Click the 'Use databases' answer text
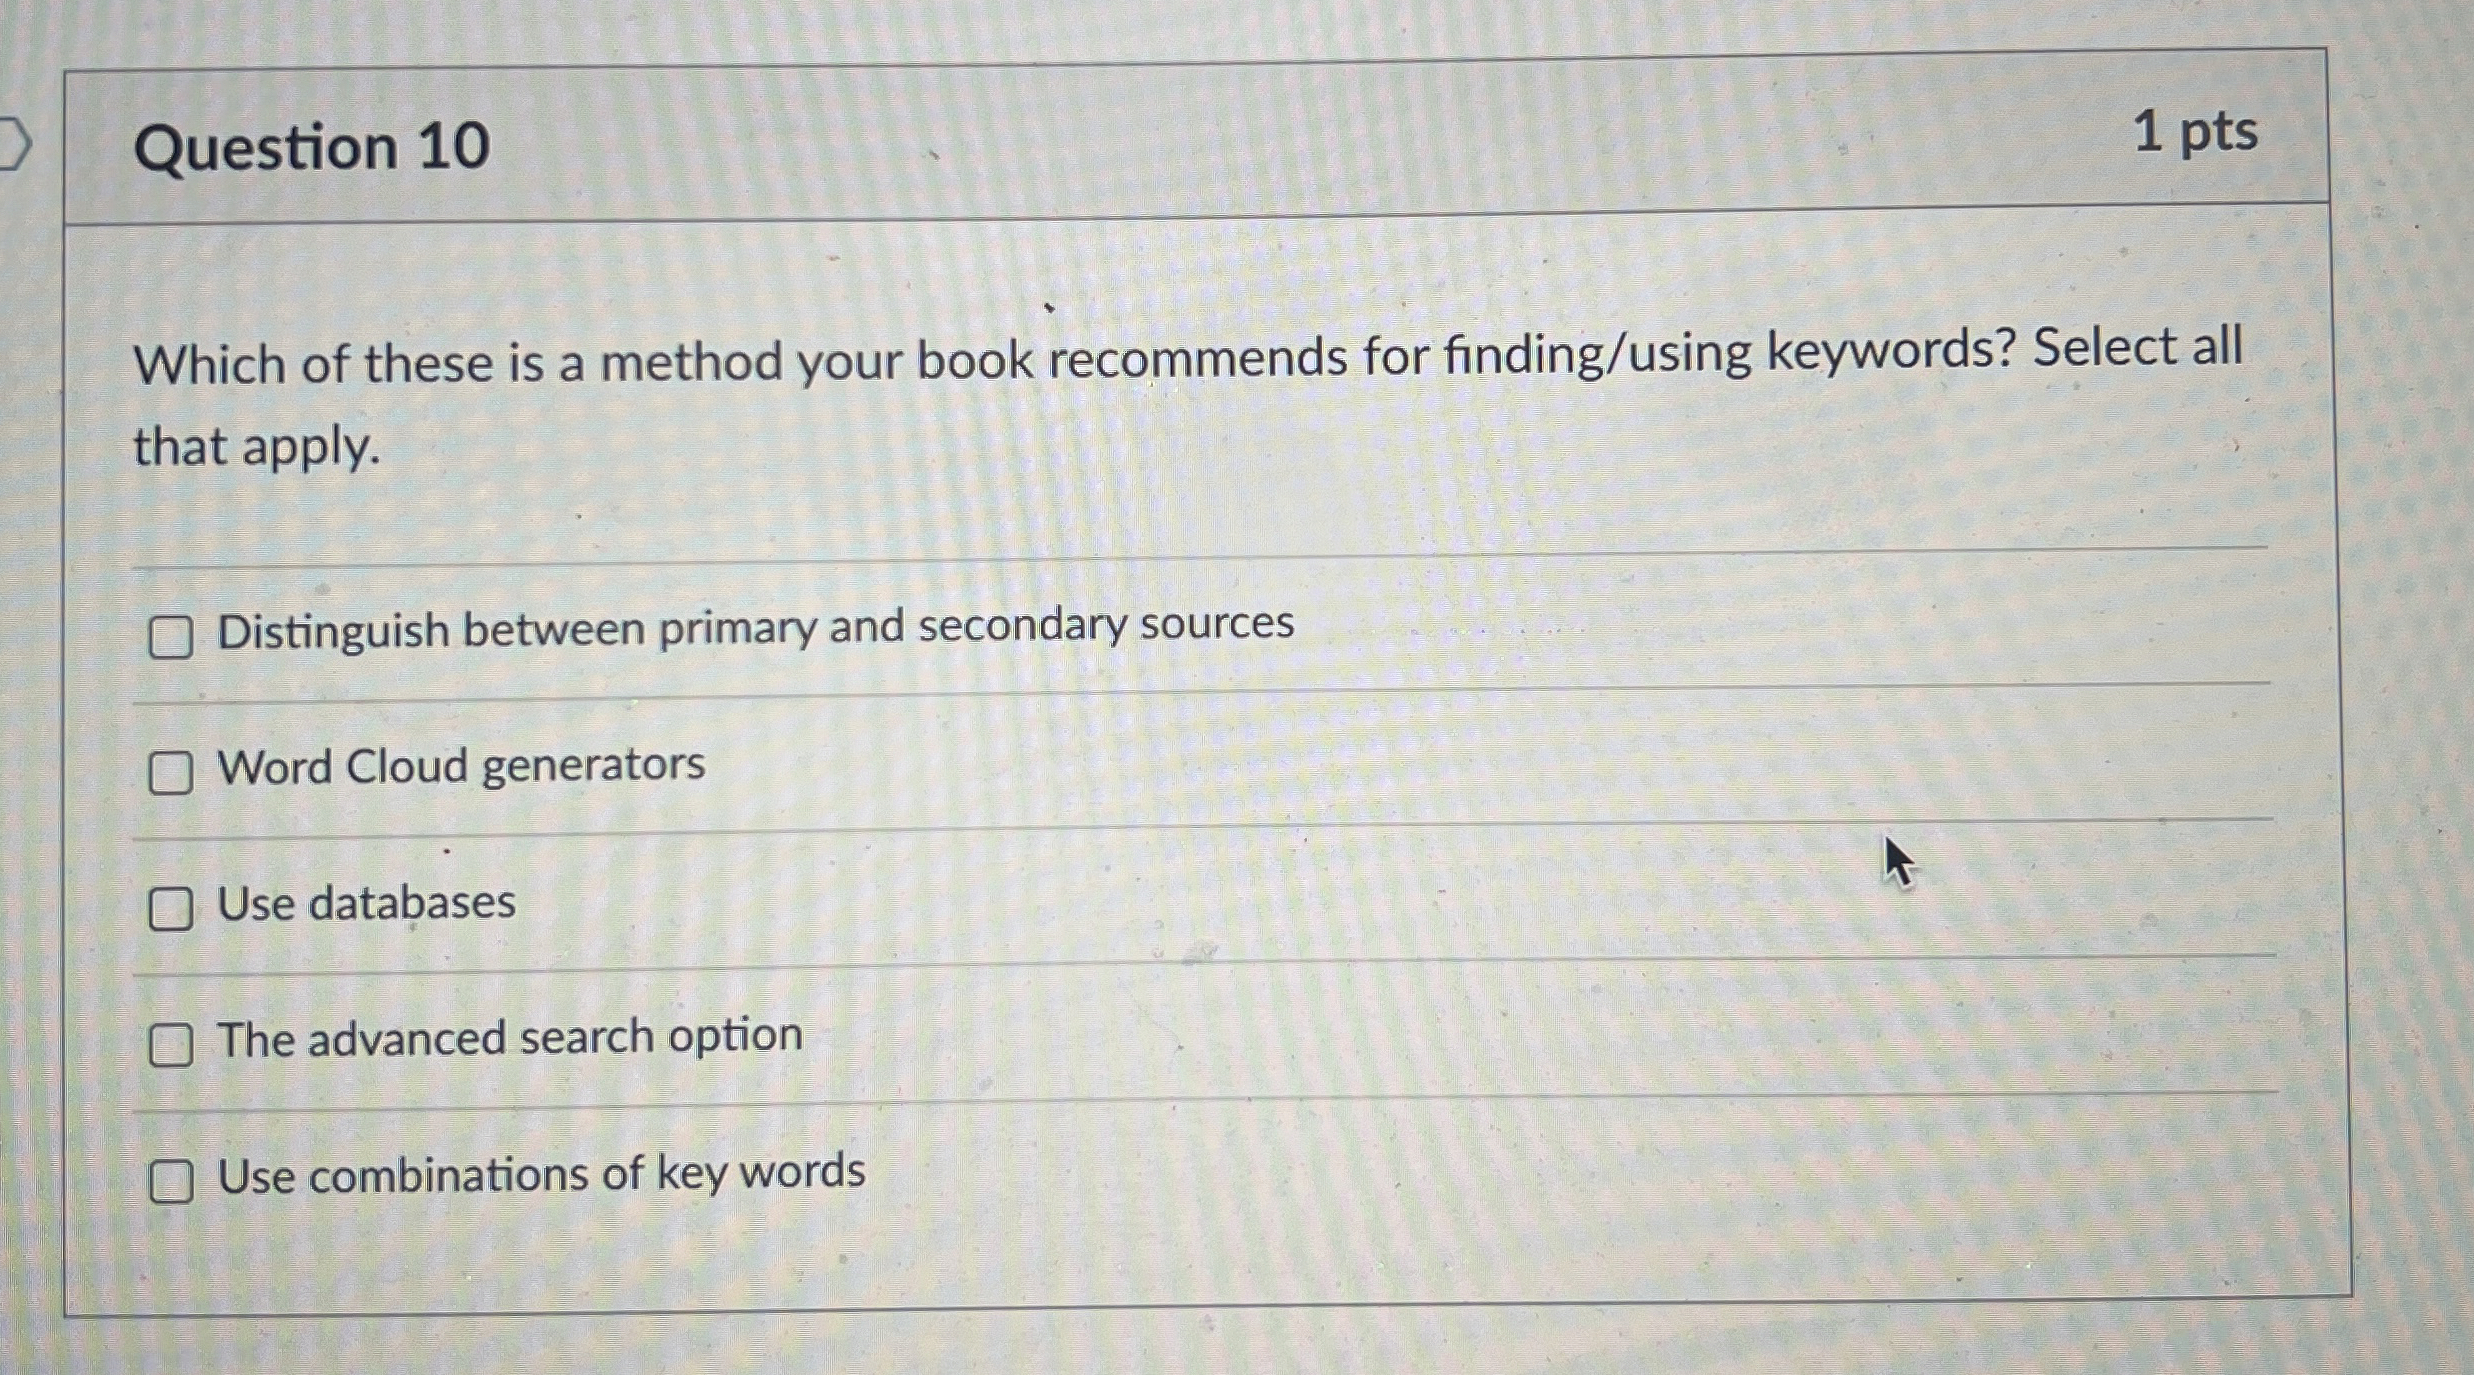 (x=365, y=903)
